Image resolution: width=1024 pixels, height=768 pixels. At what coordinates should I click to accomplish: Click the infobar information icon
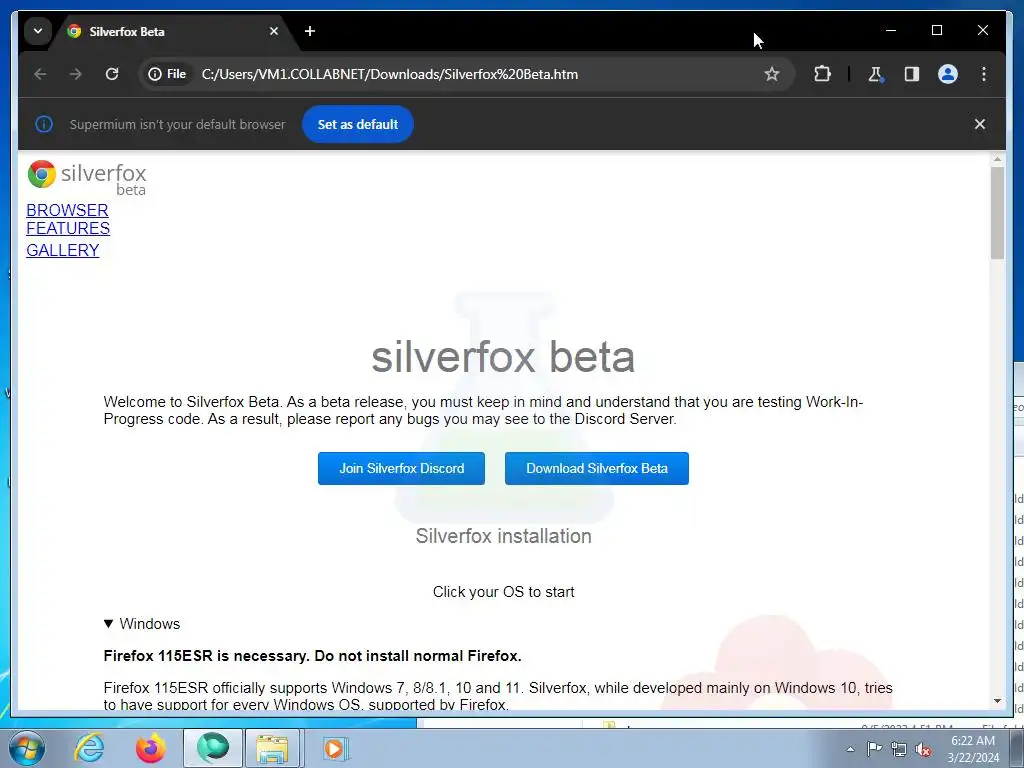pos(44,124)
